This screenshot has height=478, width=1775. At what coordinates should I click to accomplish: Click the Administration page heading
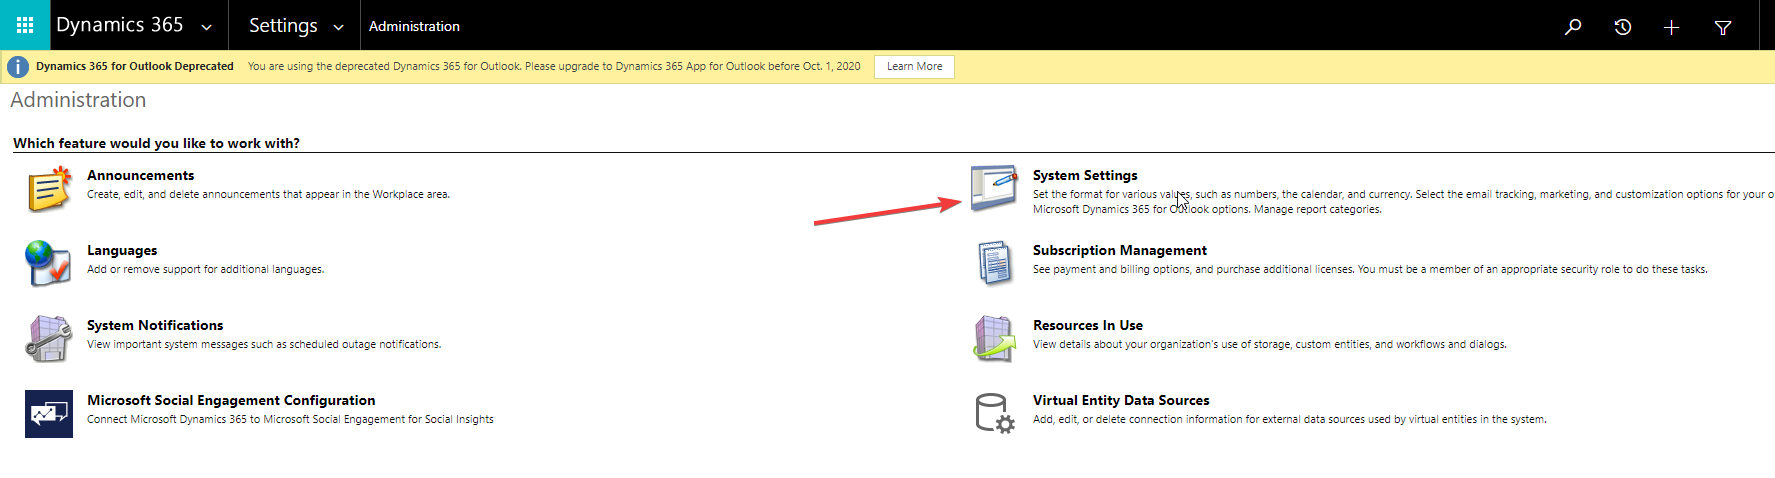[78, 100]
